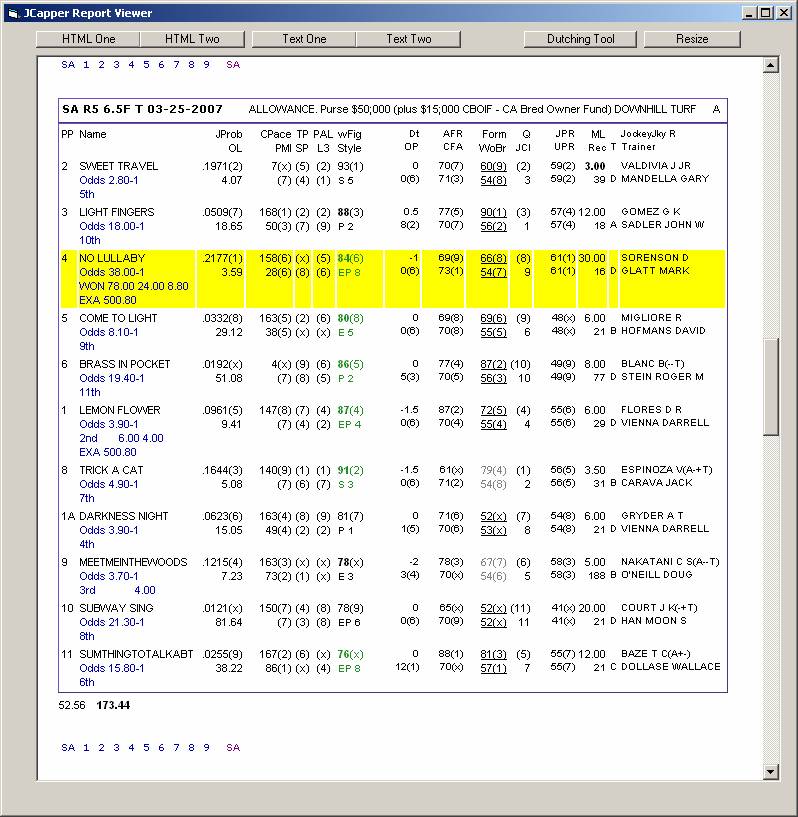The width and height of the screenshot is (798, 817).
Task: Click the first SA link in top navigation
Action: pyautogui.click(x=68, y=65)
